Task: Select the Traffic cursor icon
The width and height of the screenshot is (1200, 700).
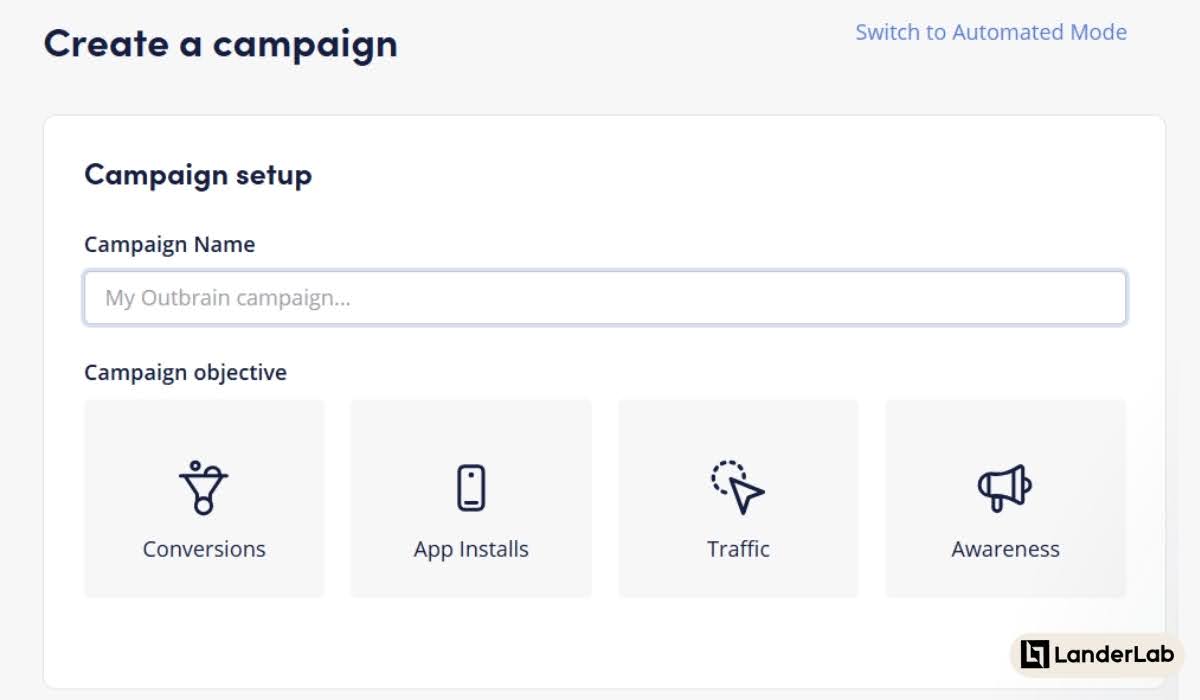Action: (738, 487)
